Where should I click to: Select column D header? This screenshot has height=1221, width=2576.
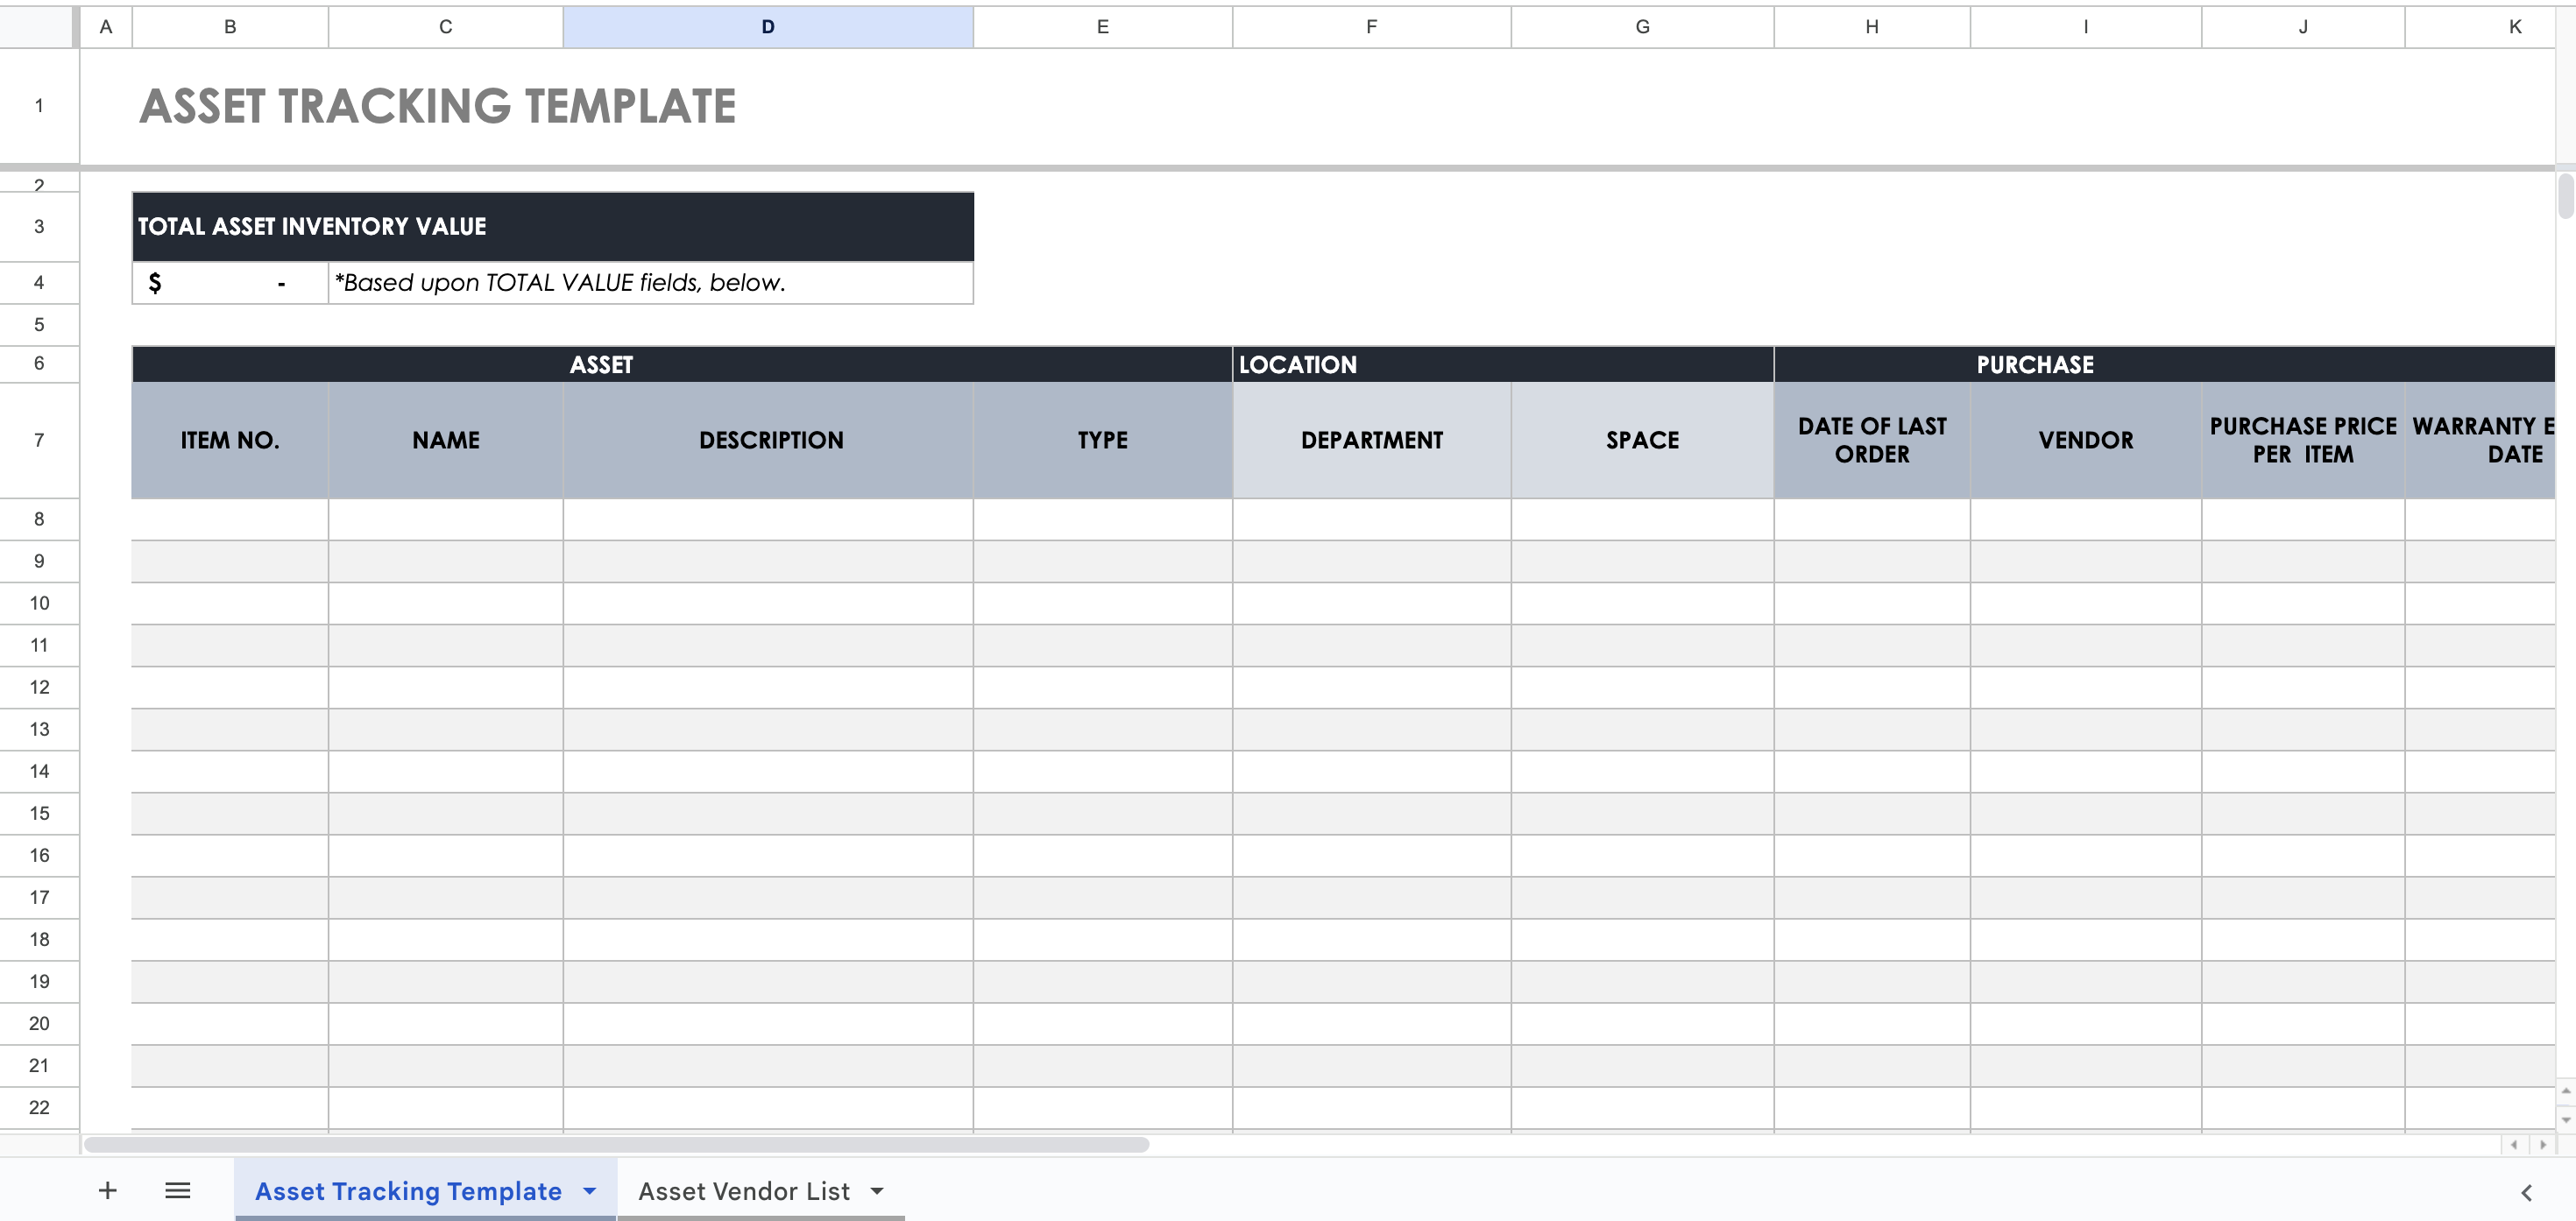pyautogui.click(x=767, y=27)
